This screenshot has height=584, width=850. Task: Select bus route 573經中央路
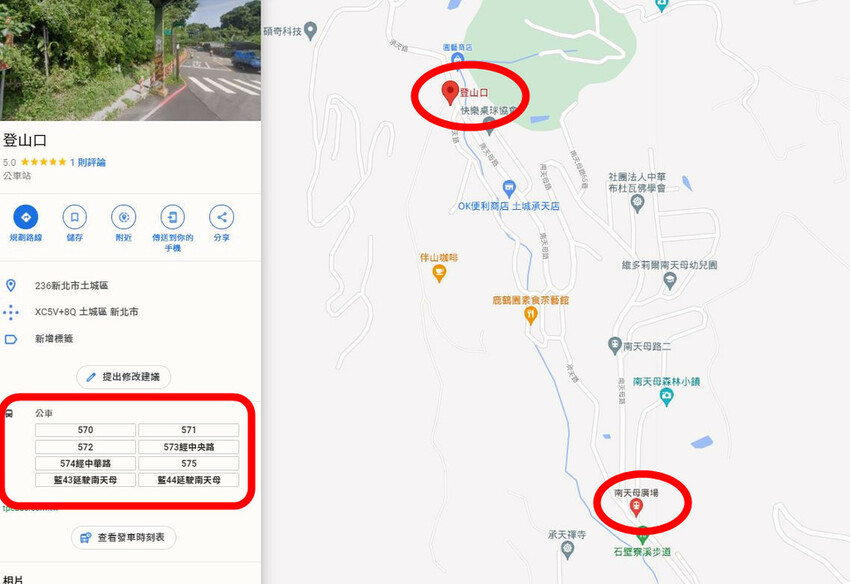click(x=189, y=447)
